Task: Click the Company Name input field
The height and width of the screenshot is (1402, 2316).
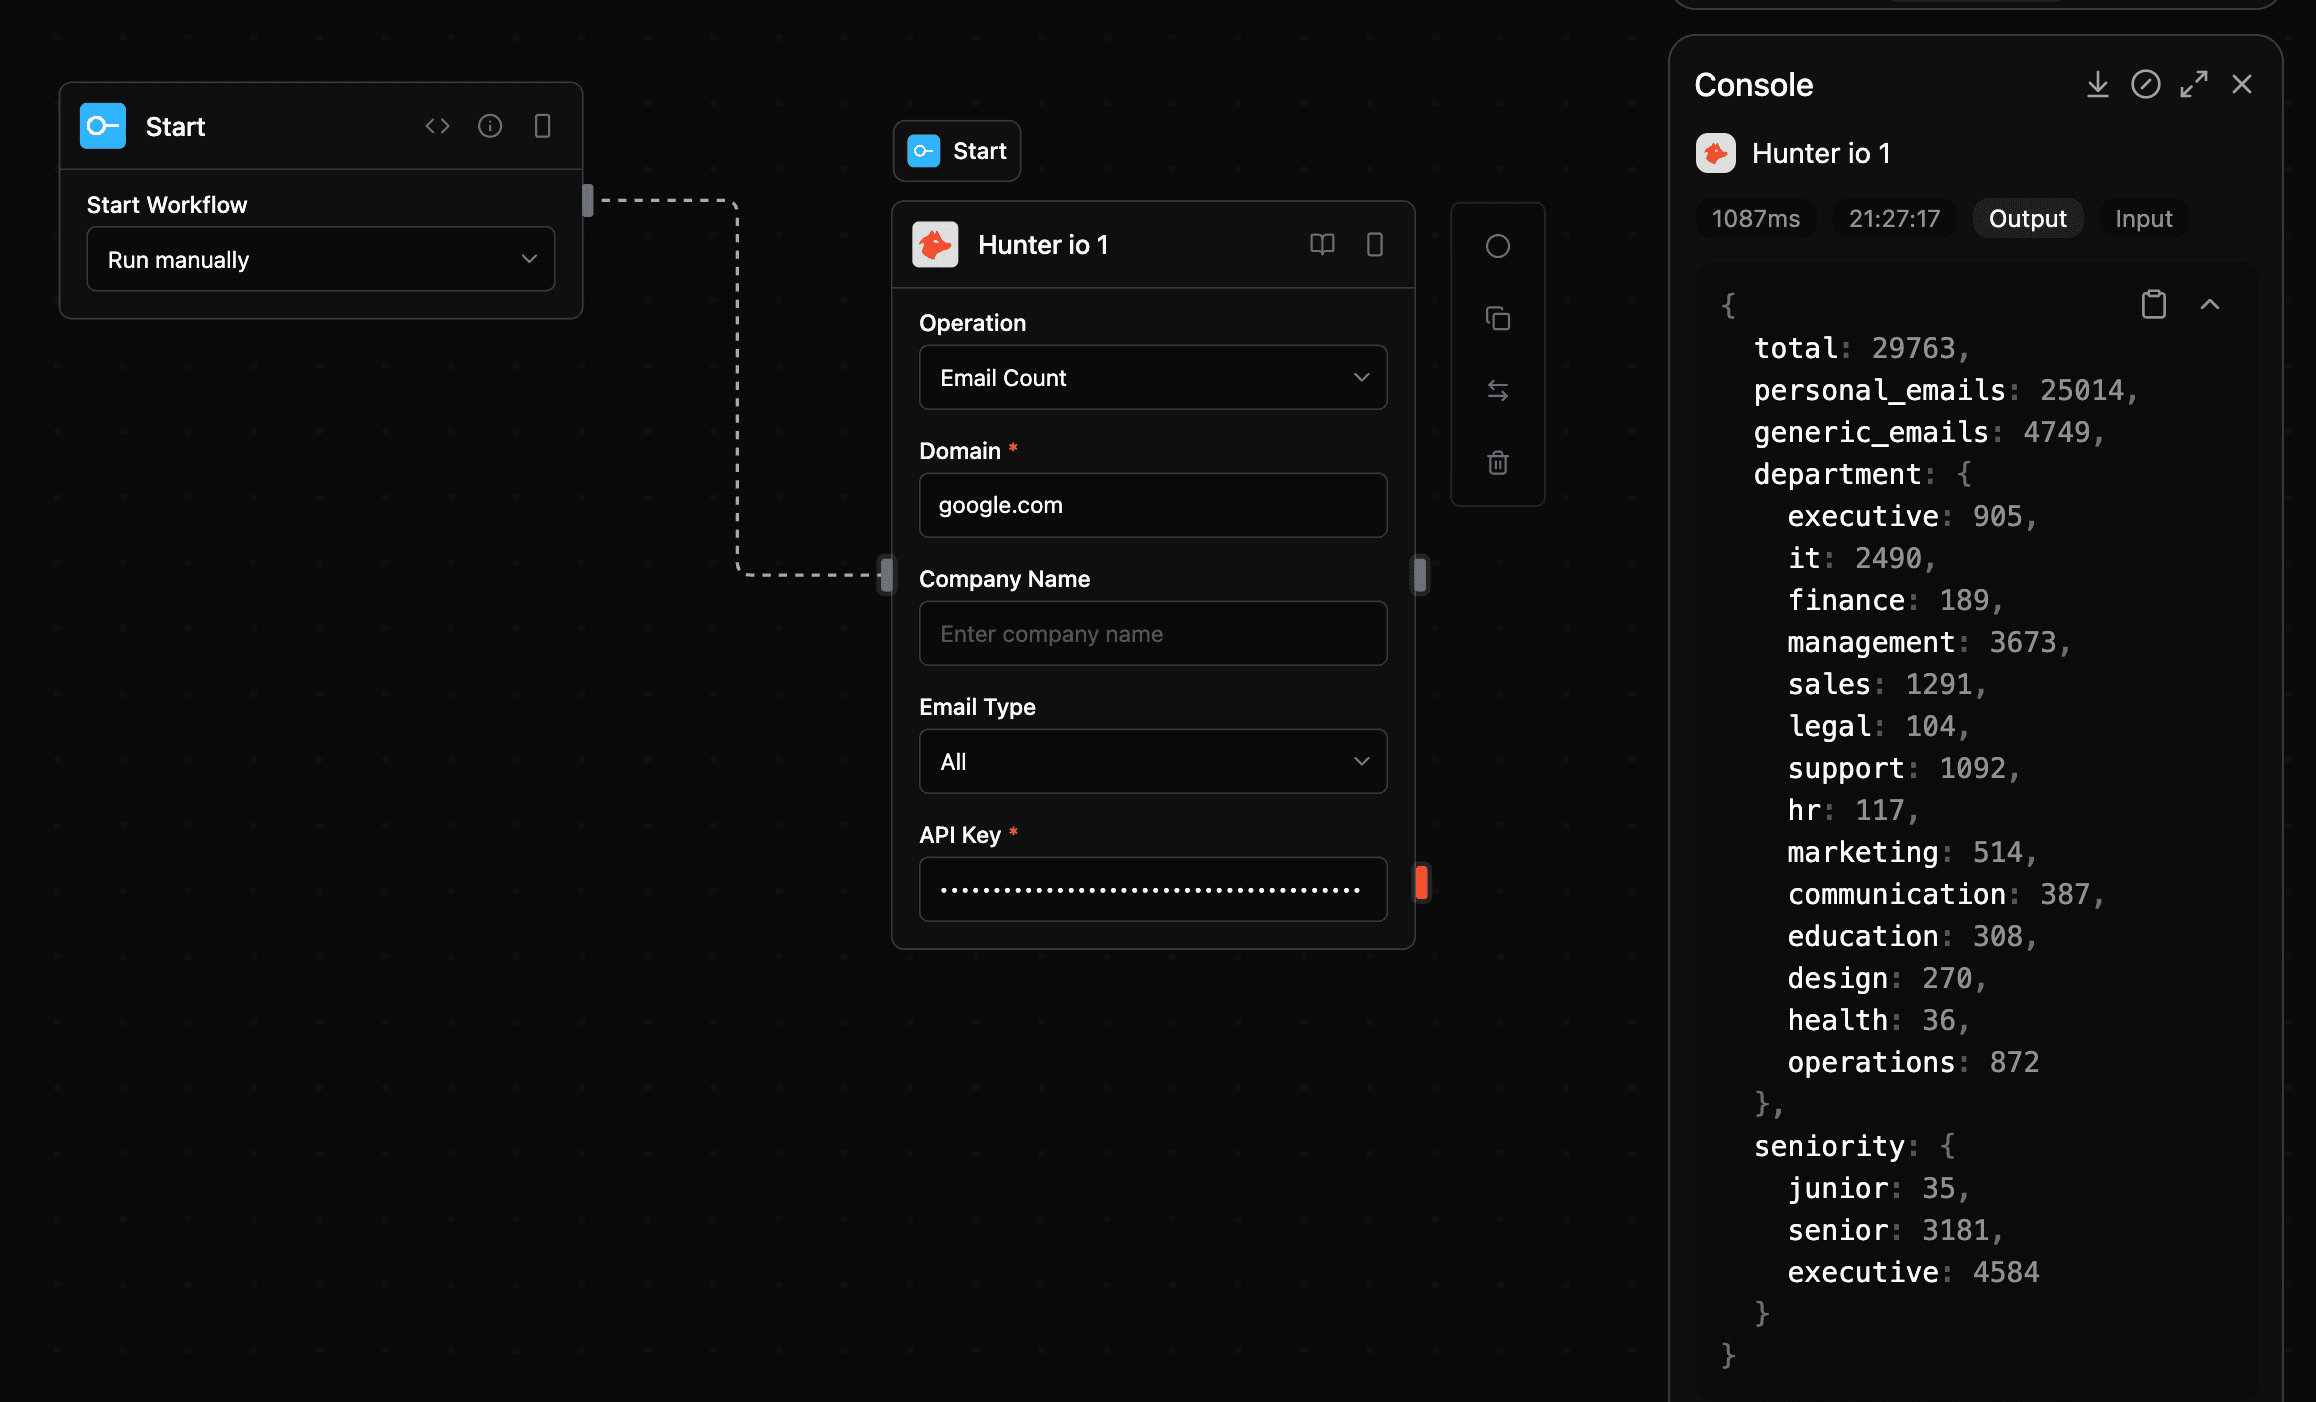Action: coord(1152,633)
